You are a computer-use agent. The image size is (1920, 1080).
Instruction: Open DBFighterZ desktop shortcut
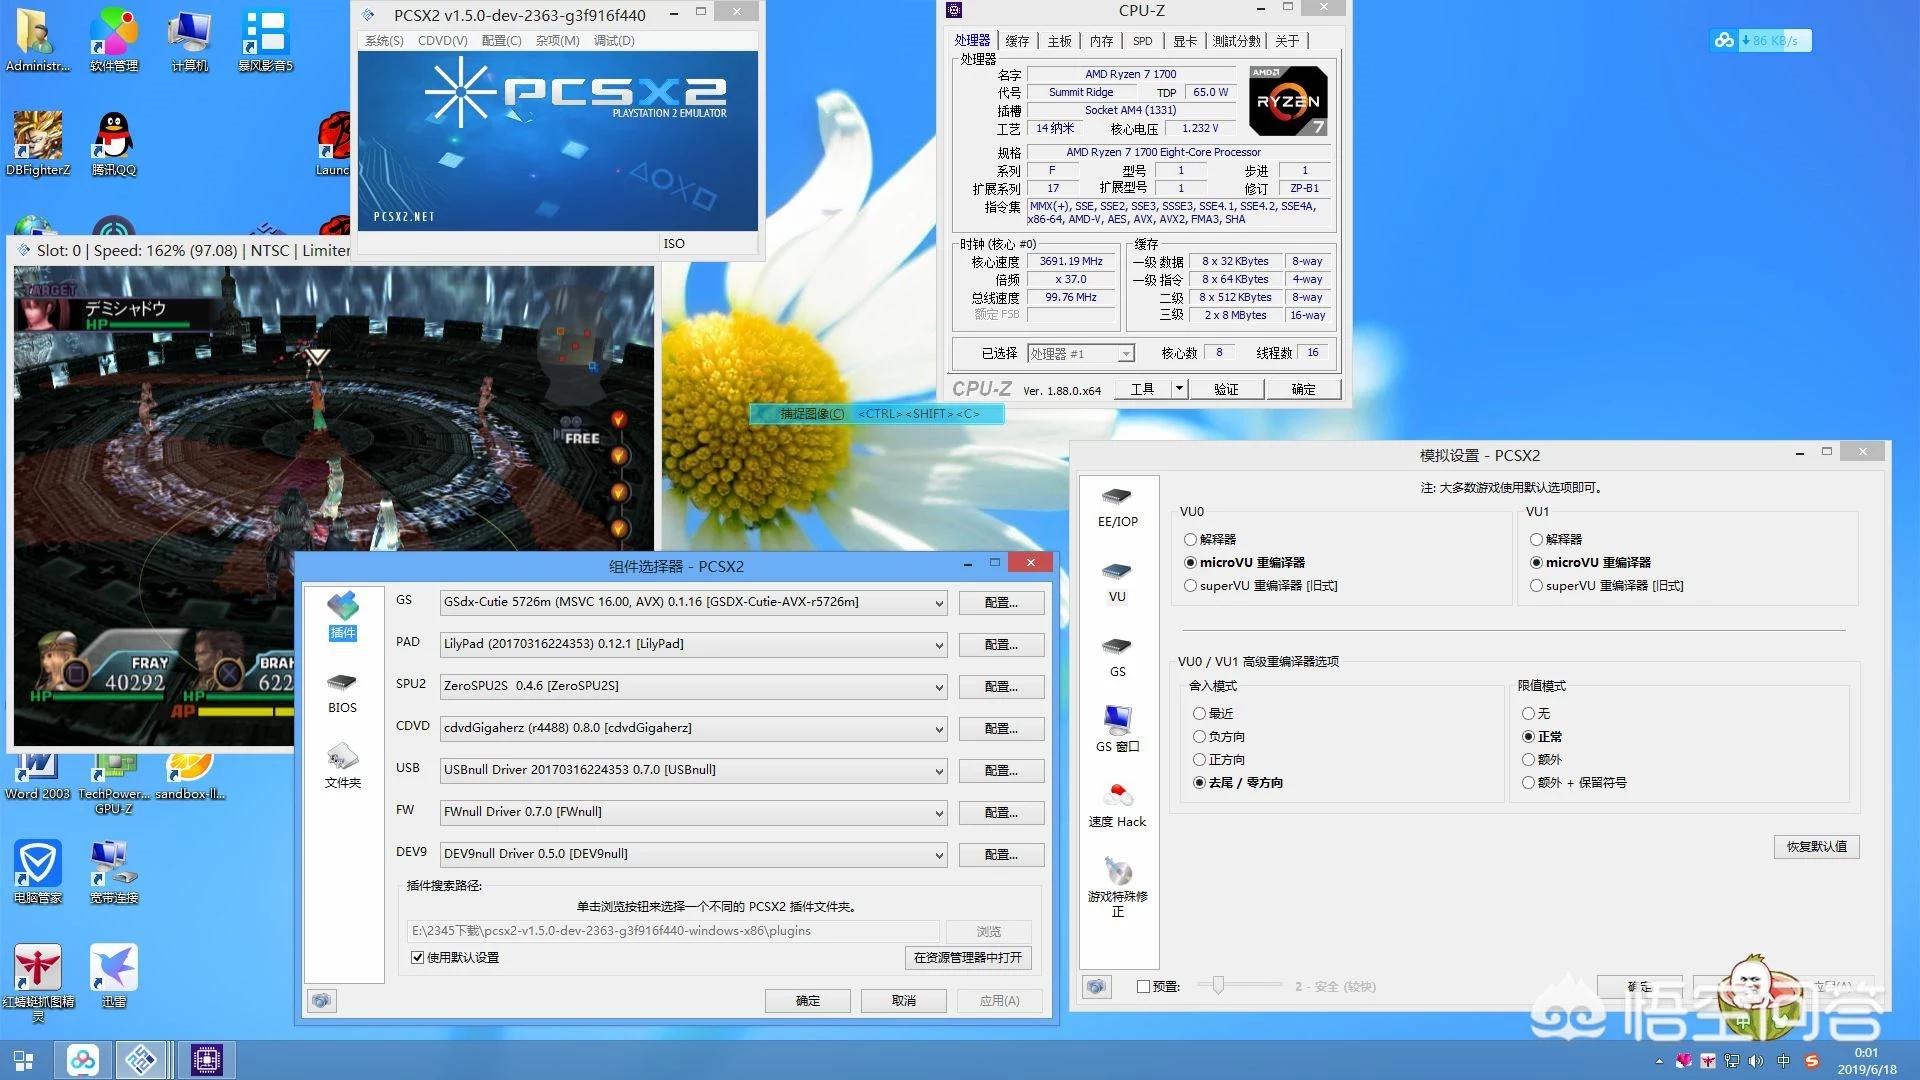[x=38, y=143]
